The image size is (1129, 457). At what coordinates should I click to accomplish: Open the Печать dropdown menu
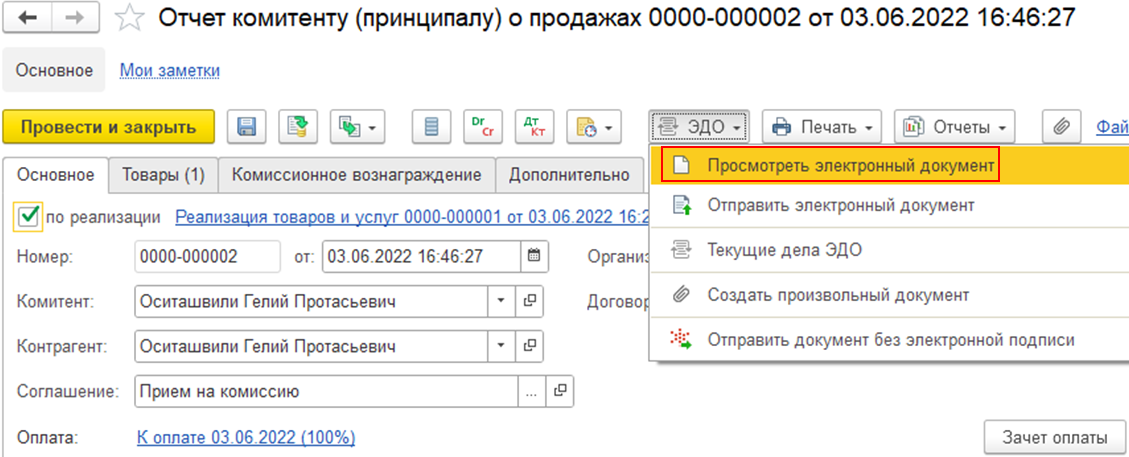click(x=822, y=127)
